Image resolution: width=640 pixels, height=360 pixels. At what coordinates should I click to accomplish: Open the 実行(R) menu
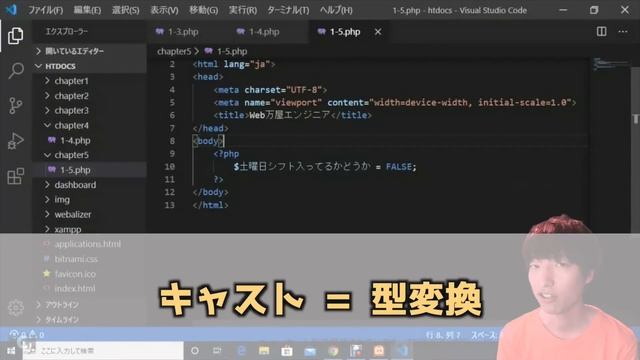tap(242, 10)
